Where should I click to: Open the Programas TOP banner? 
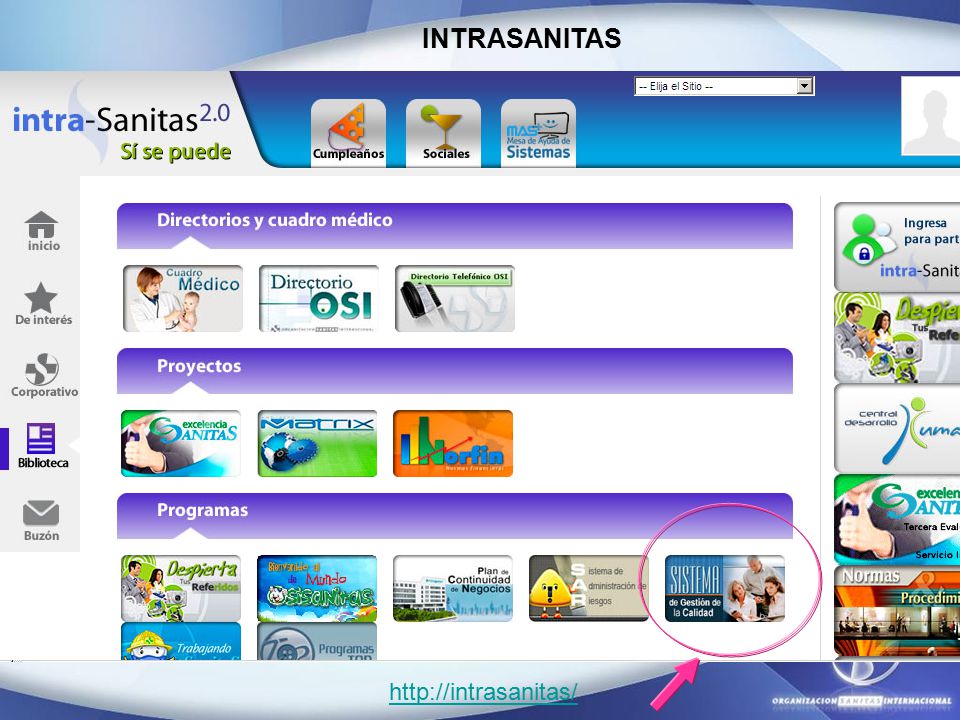pos(317,642)
